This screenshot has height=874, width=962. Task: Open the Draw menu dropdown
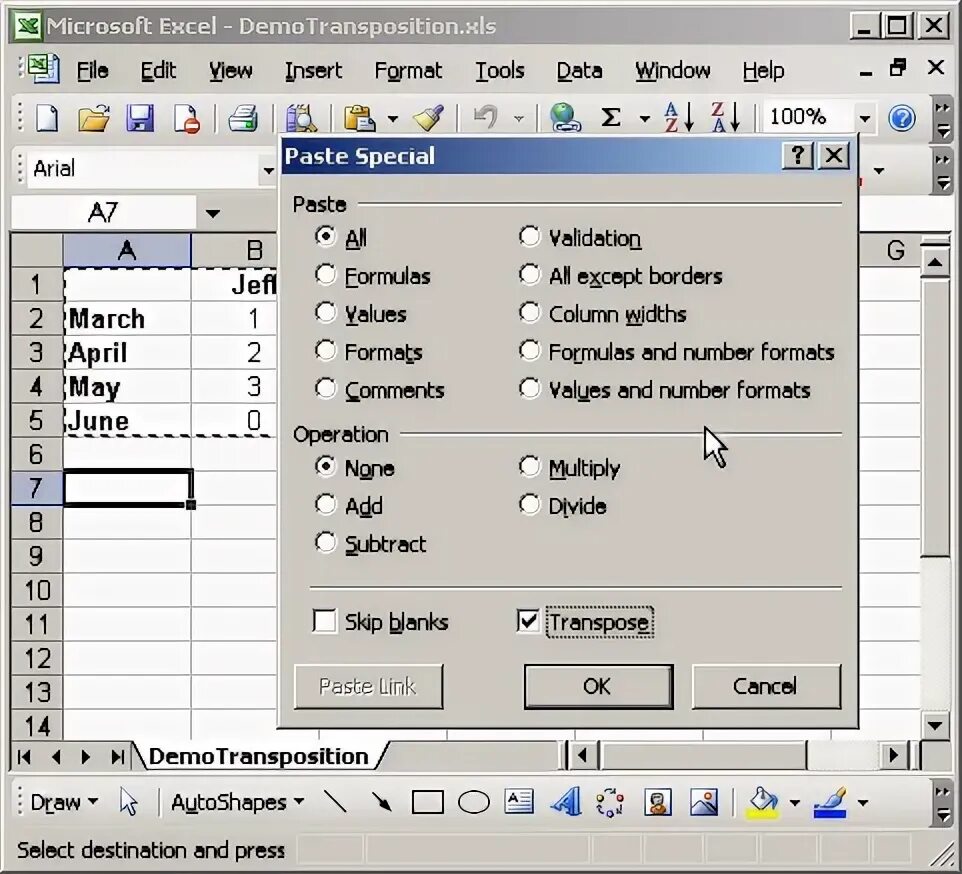click(64, 802)
